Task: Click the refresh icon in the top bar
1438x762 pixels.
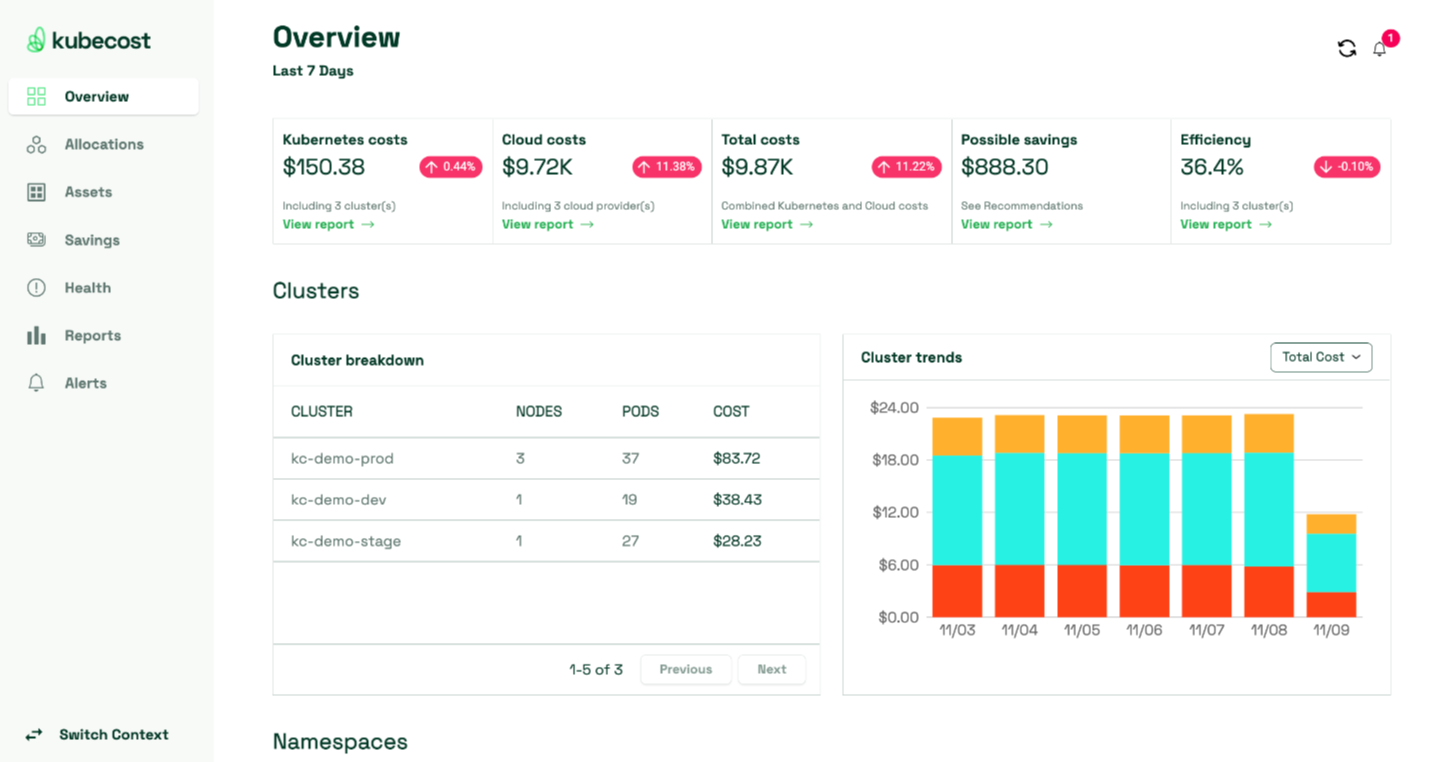Action: pyautogui.click(x=1346, y=47)
